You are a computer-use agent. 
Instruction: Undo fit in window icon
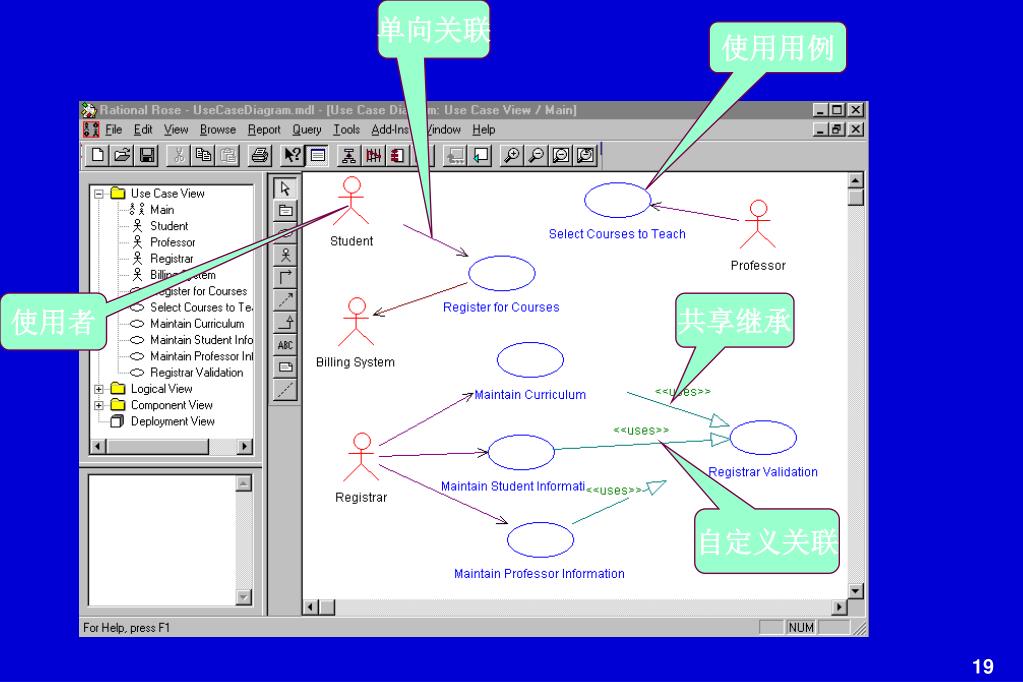click(586, 155)
